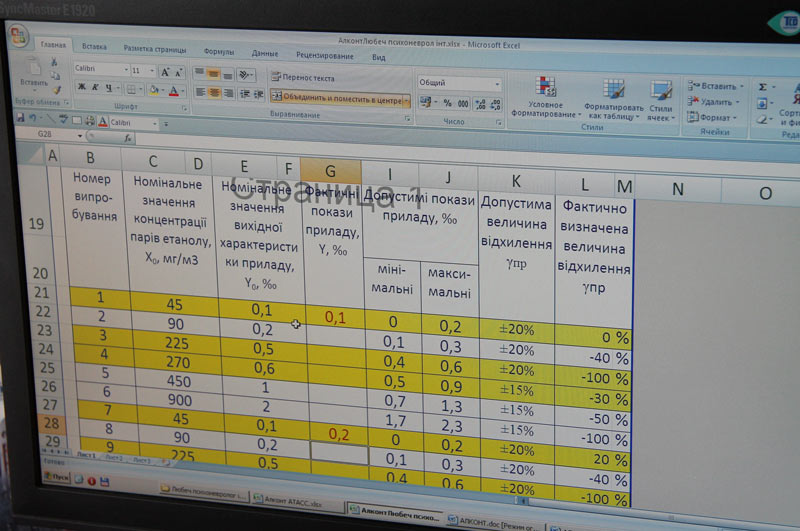Click the percent style icon
This screenshot has height=531, width=800.
tap(447, 103)
